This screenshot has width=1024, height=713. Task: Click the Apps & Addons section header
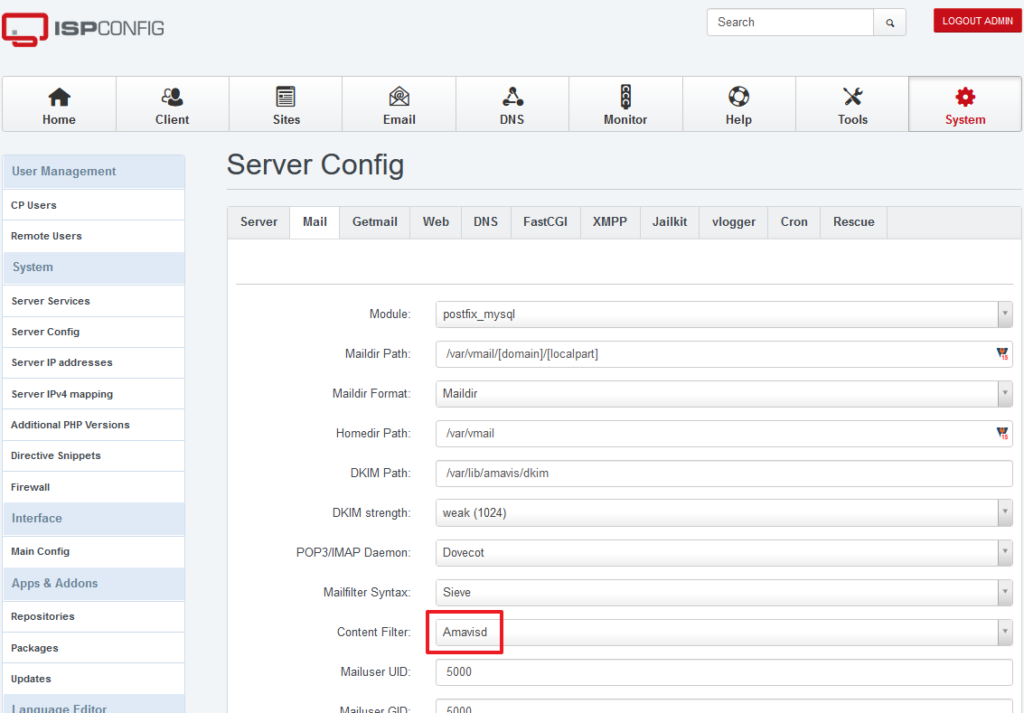pos(93,584)
